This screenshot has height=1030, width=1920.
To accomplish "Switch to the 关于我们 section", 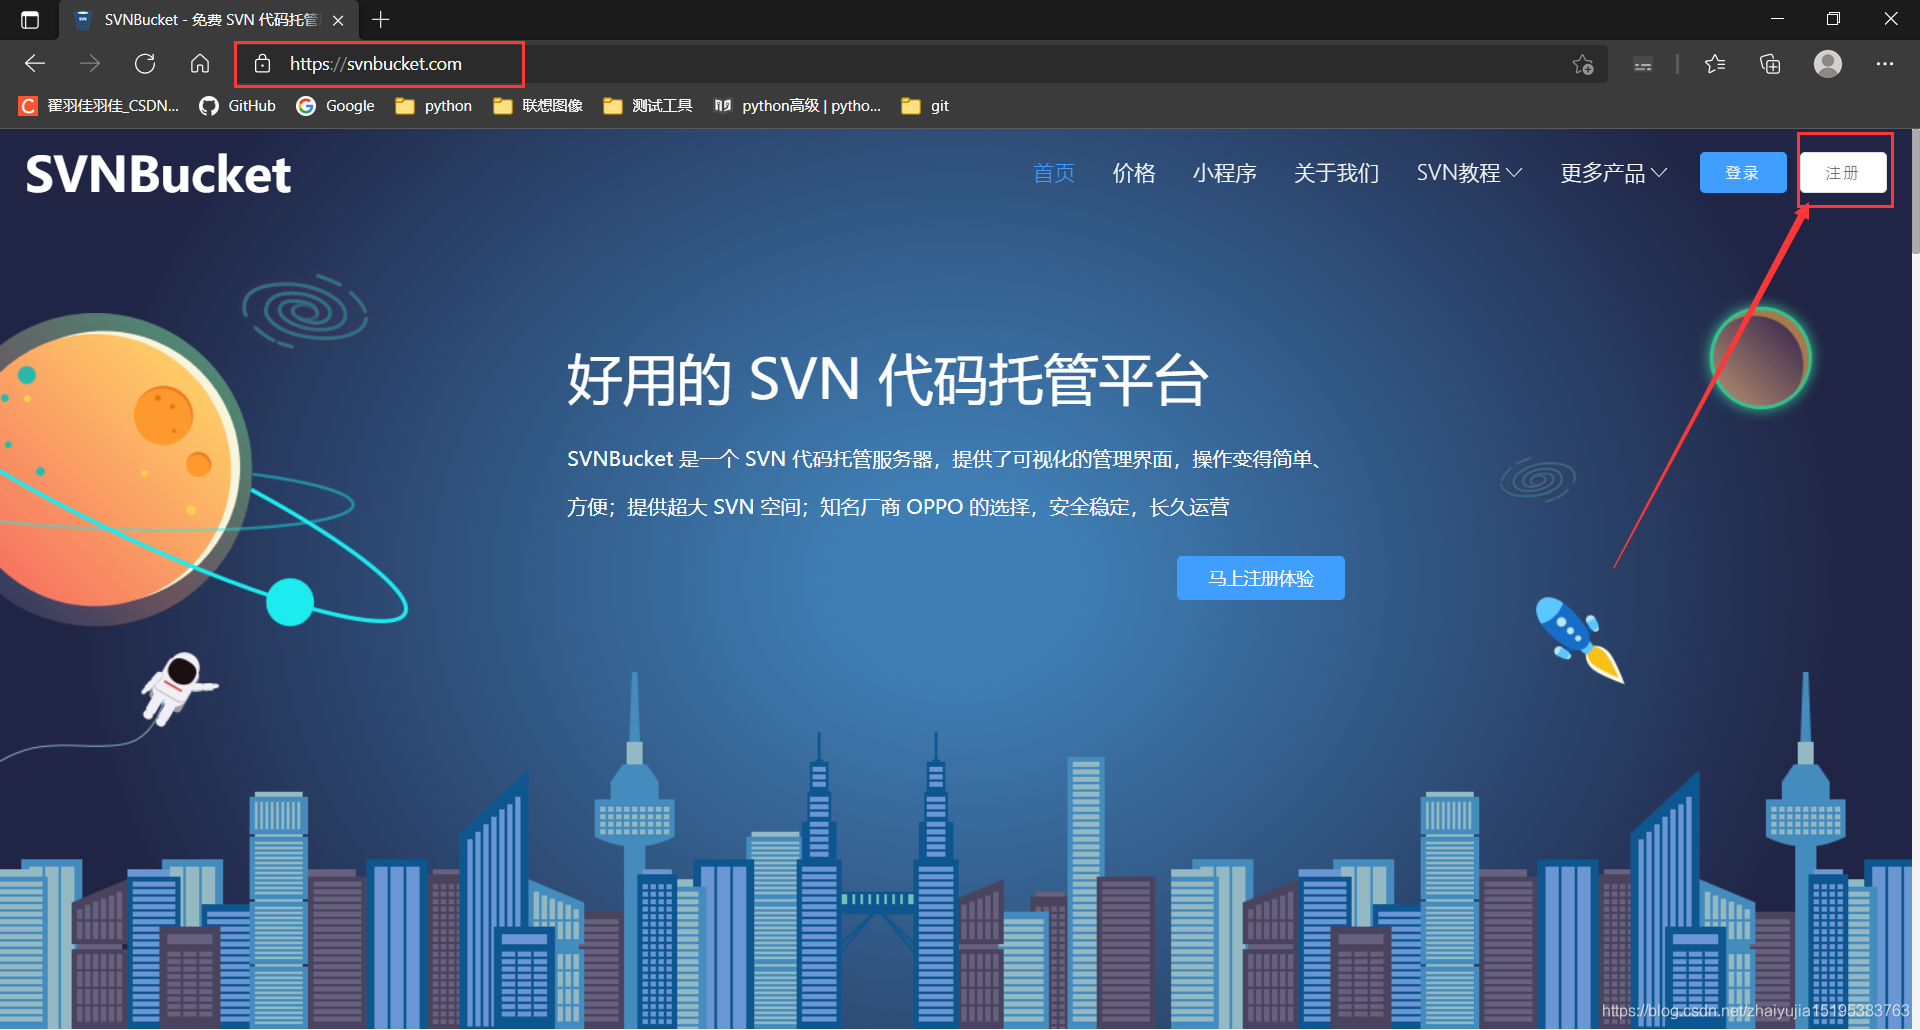I will point(1336,172).
